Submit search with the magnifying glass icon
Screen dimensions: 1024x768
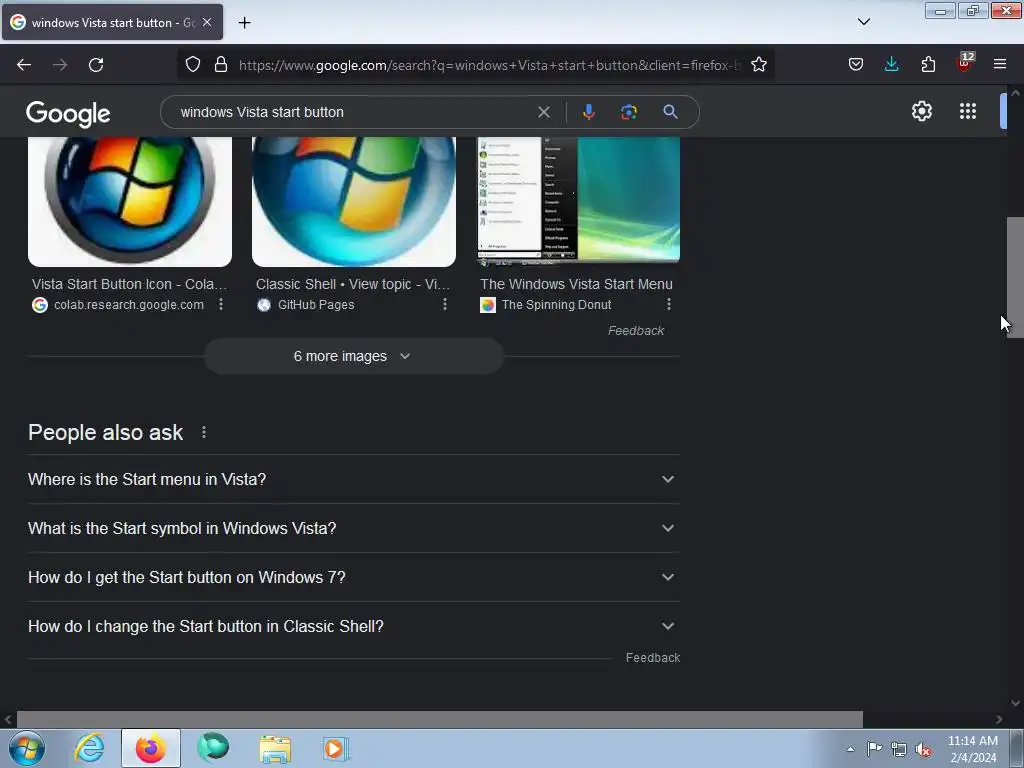point(670,112)
